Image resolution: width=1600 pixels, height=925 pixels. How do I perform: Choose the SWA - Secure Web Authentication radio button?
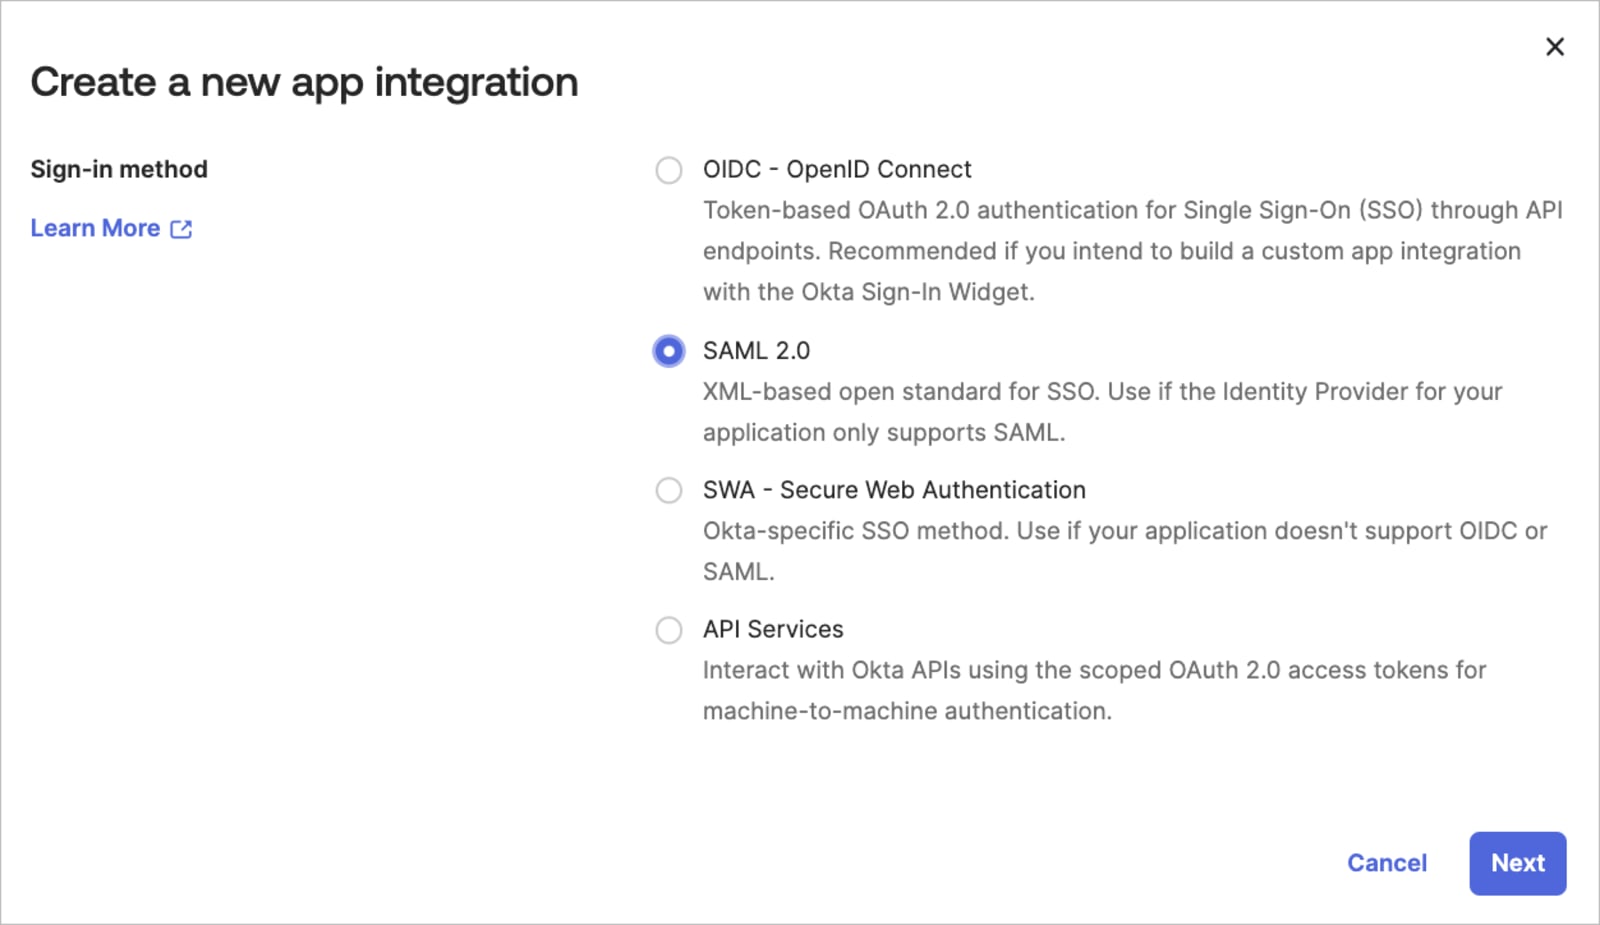tap(669, 490)
